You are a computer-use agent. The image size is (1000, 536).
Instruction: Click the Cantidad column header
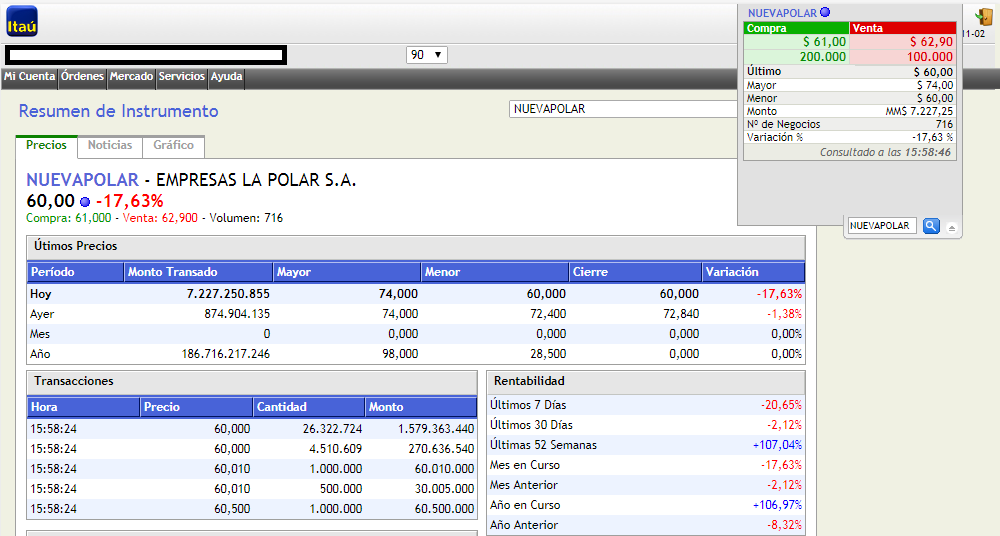(x=309, y=407)
